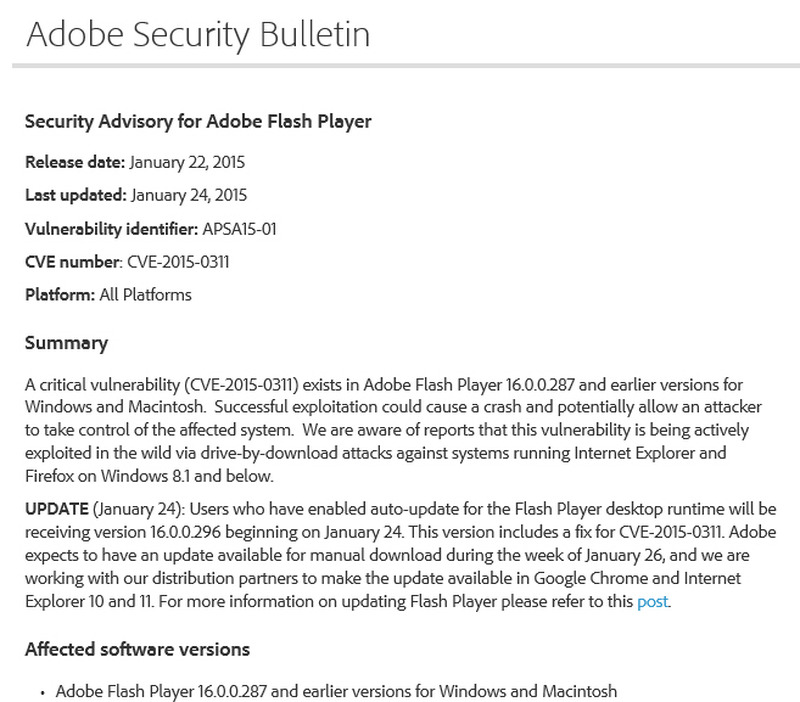Click the "Security Advisory for Adobe Flash Player" heading
The width and height of the screenshot is (800, 702).
click(x=198, y=122)
